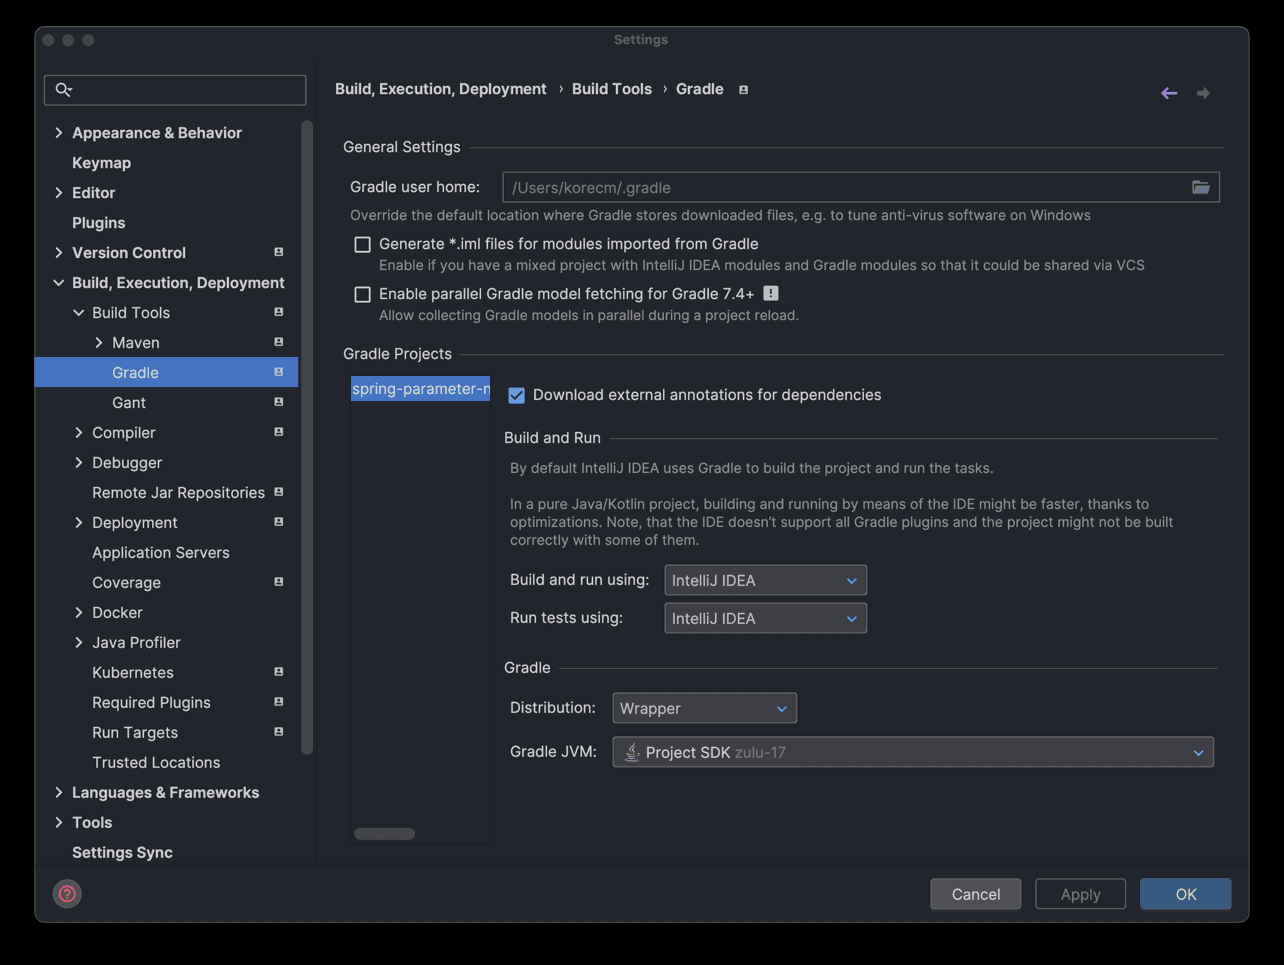Image resolution: width=1284 pixels, height=965 pixels.
Task: Click the Cancel button
Action: click(x=975, y=894)
